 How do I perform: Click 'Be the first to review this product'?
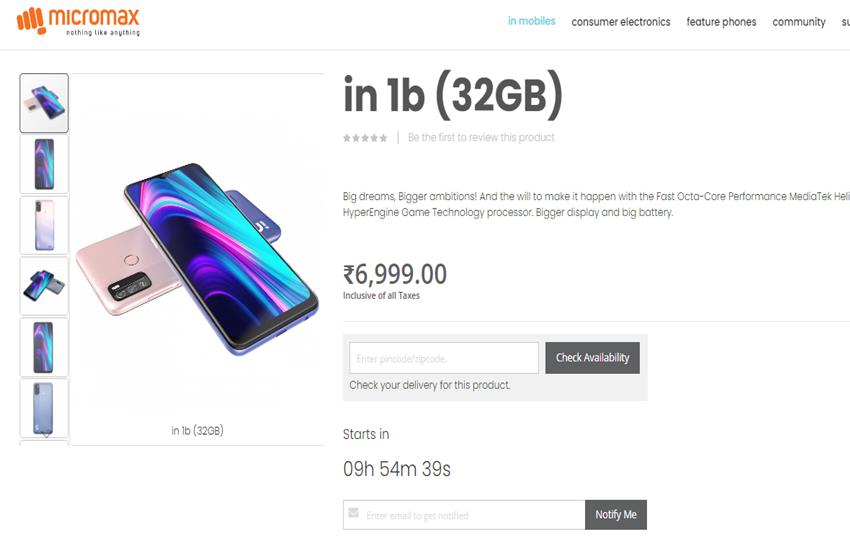(x=481, y=138)
